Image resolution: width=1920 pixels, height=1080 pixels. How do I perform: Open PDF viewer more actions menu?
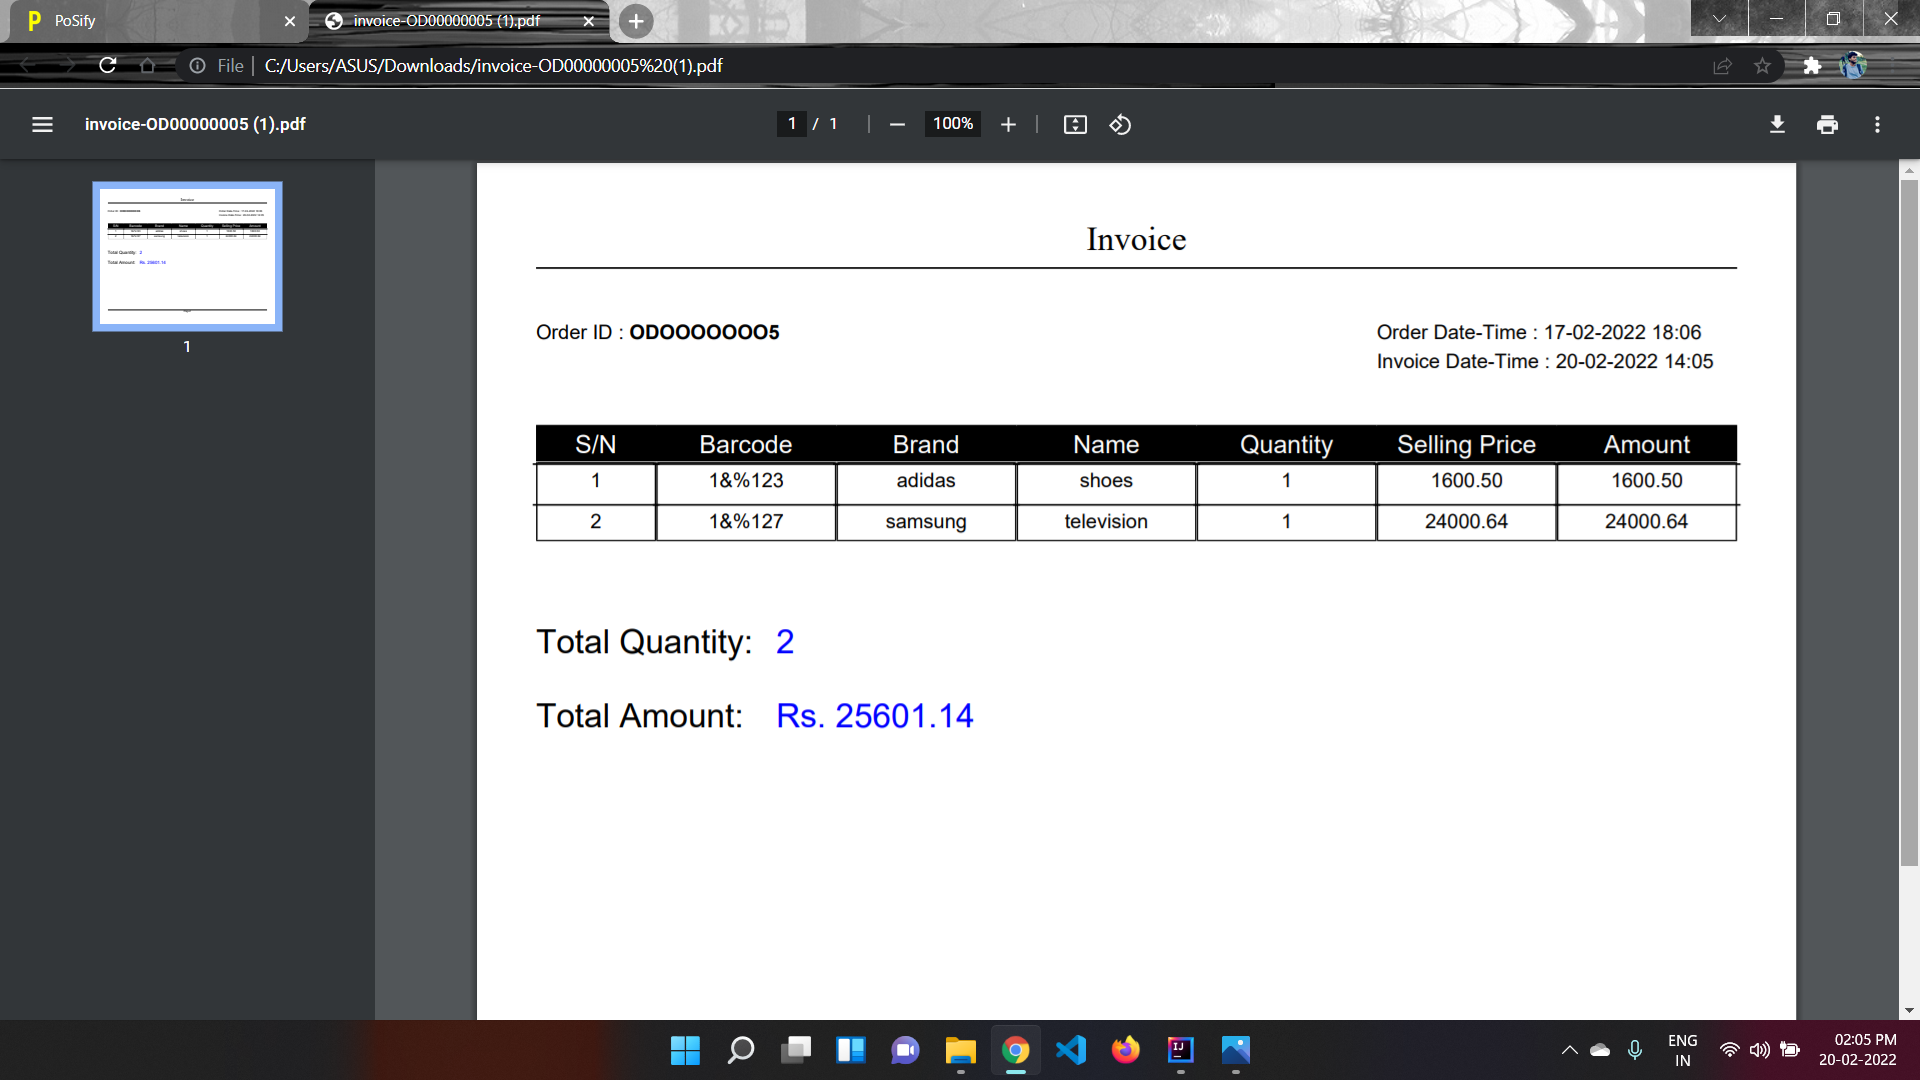click(x=1877, y=124)
